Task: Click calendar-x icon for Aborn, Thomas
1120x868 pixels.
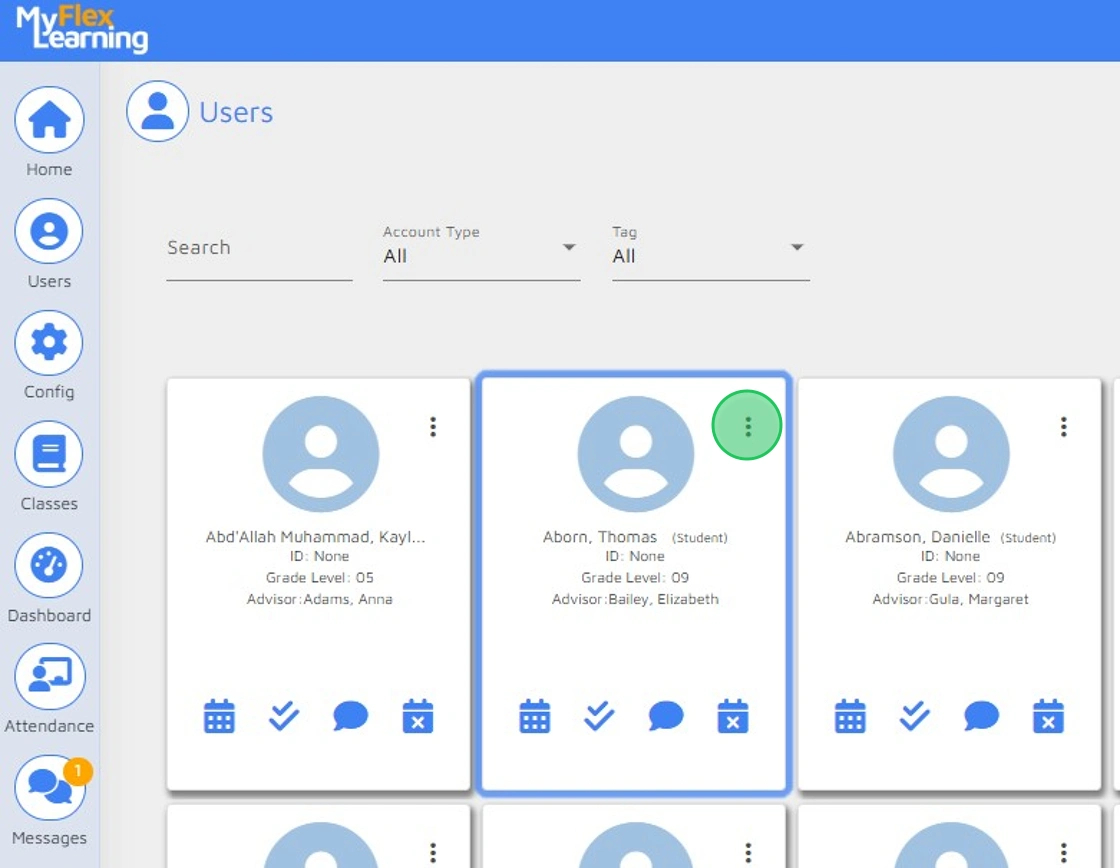Action: 733,716
